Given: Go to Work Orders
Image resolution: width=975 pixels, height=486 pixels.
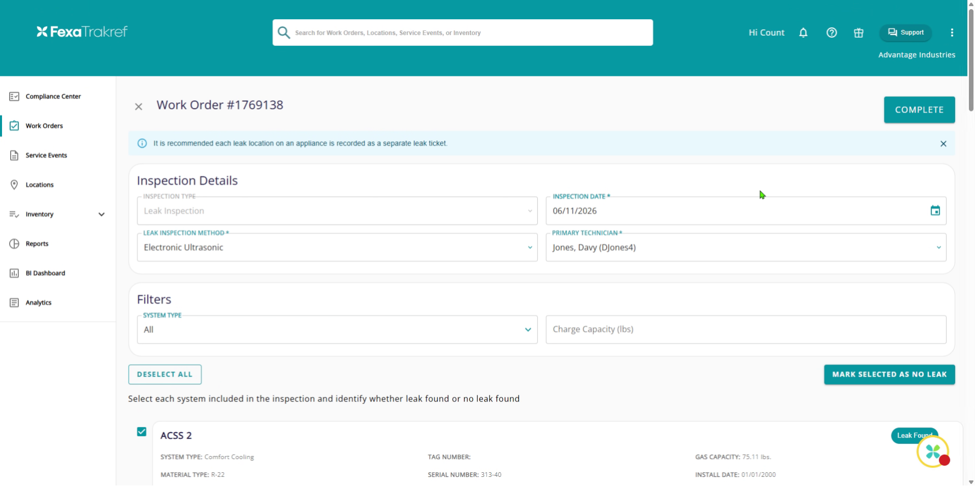Looking at the screenshot, I should pyautogui.click(x=44, y=126).
